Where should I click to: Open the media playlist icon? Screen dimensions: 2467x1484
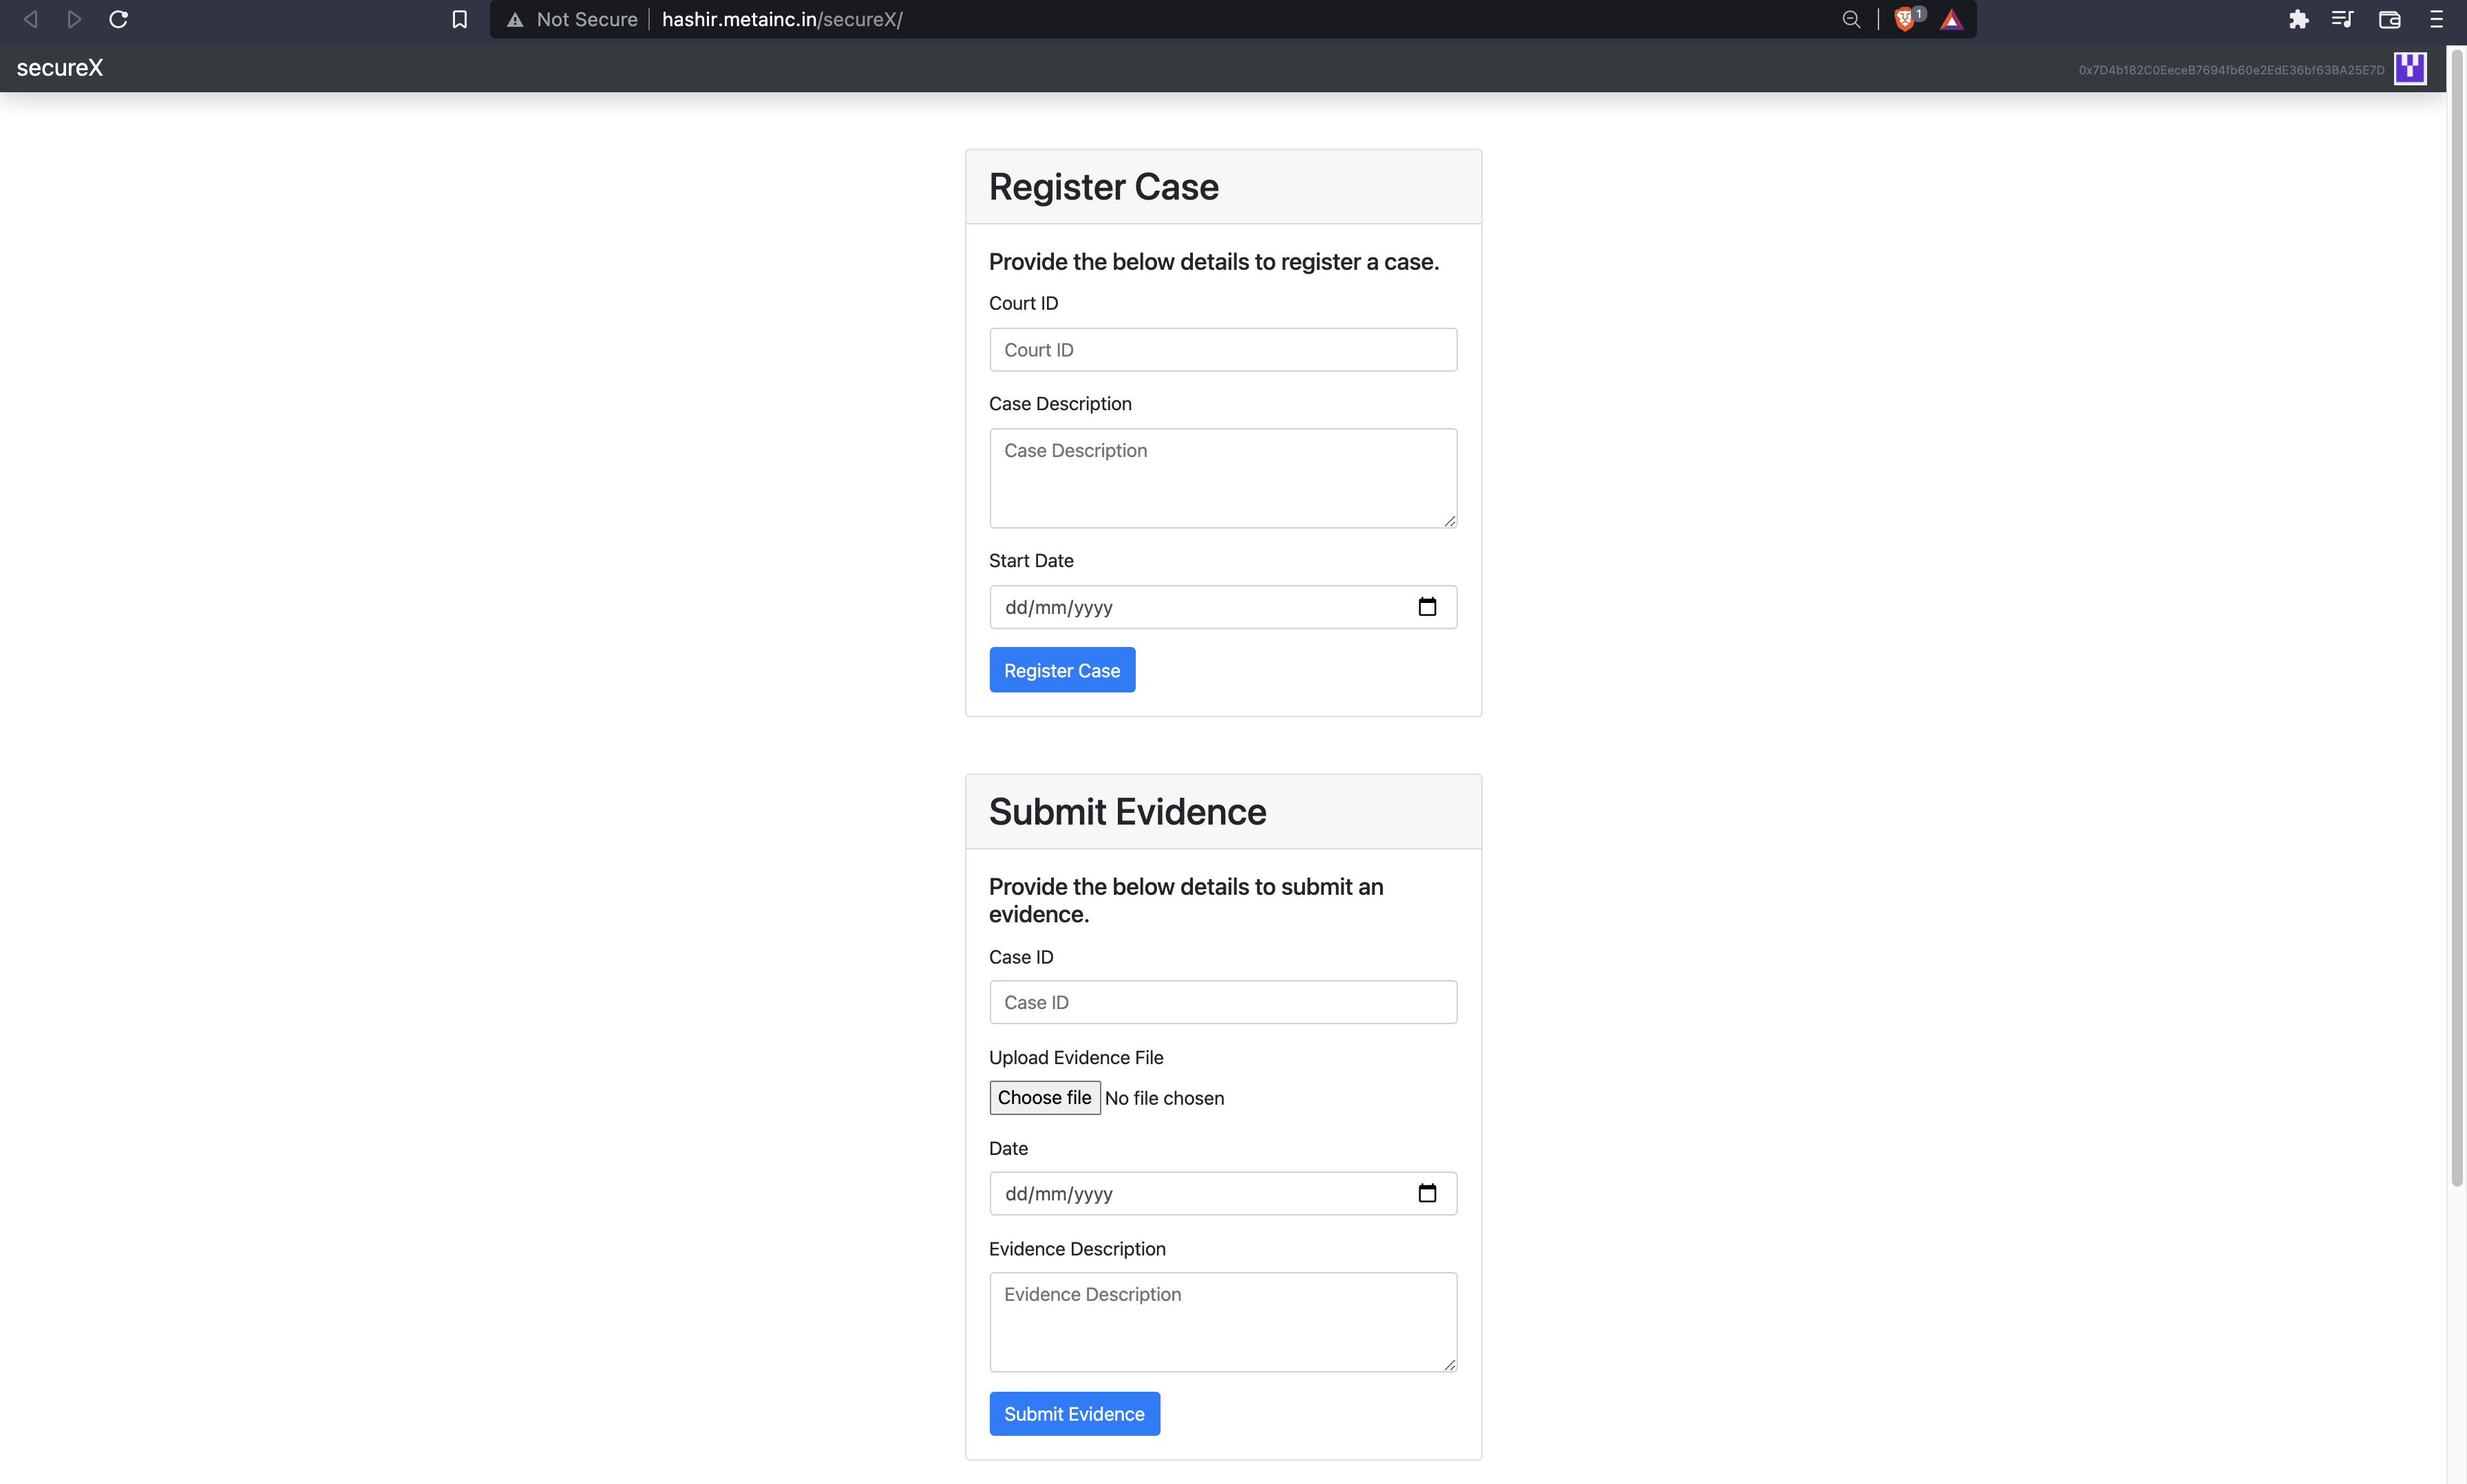click(2342, 19)
